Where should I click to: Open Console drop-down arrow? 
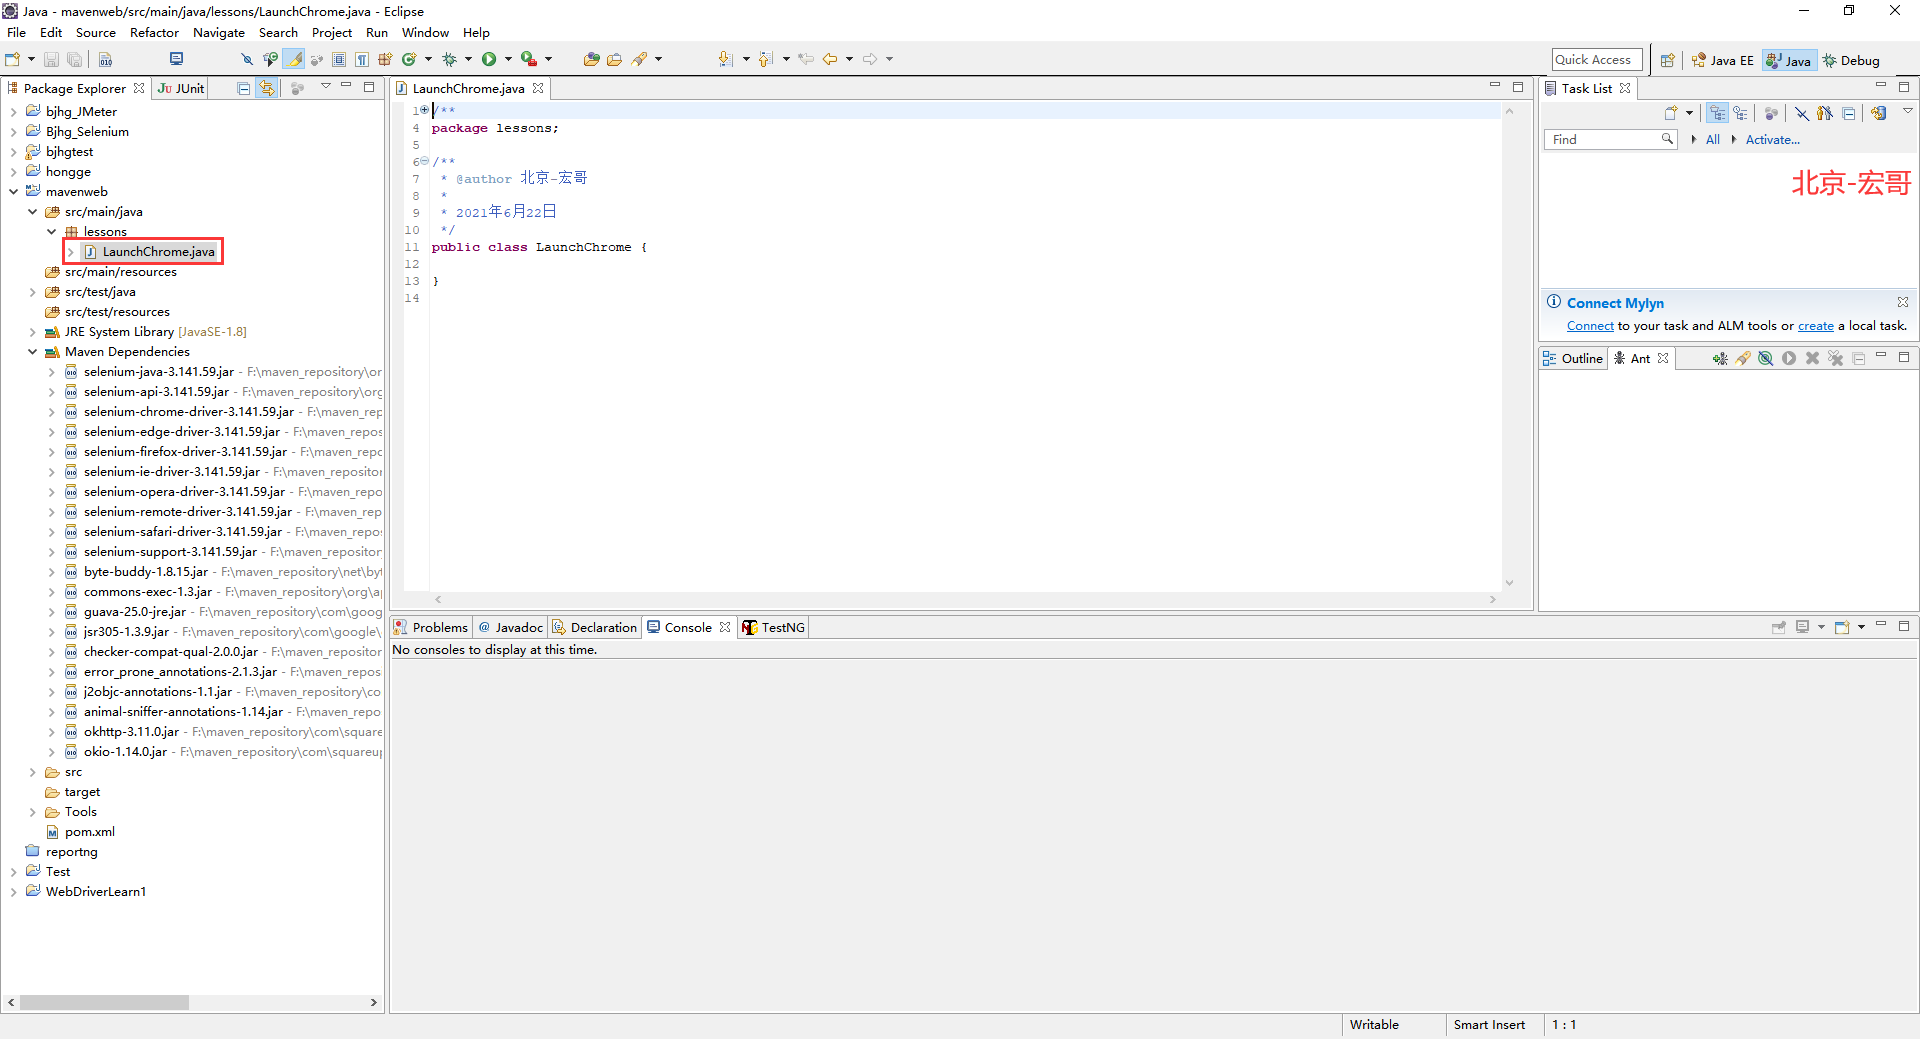pyautogui.click(x=1861, y=627)
